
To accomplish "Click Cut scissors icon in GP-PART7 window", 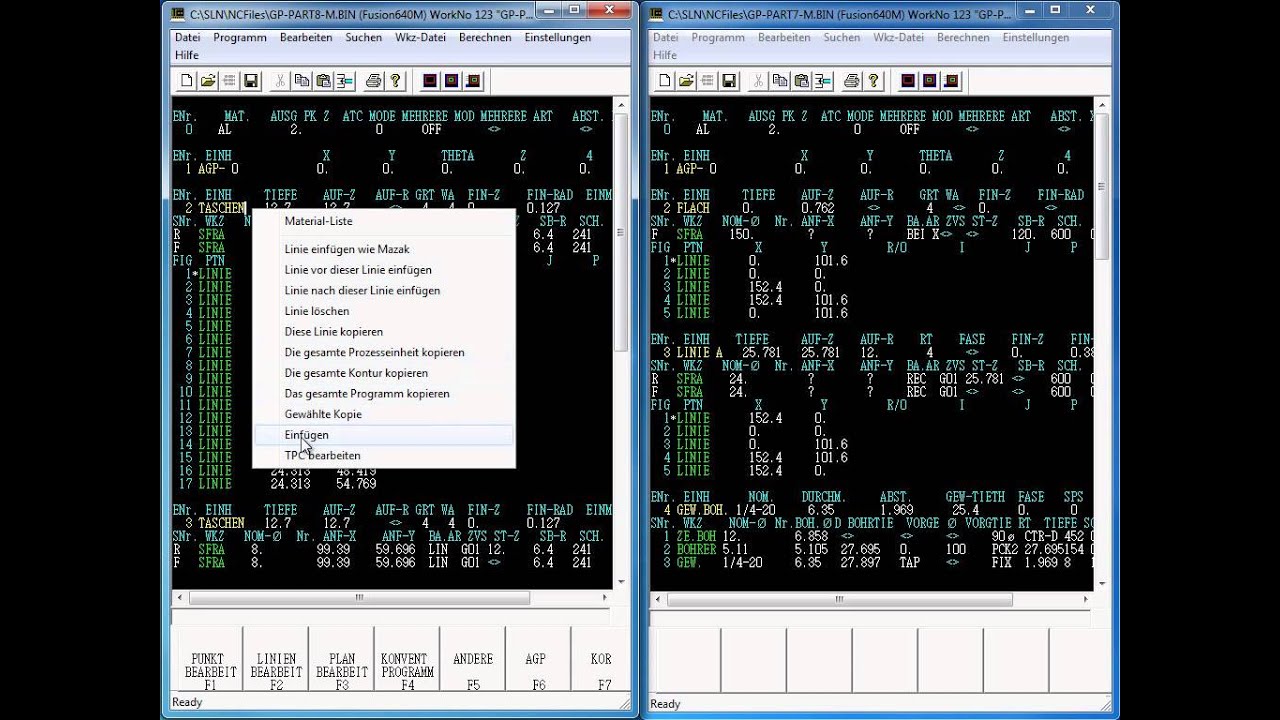I will (759, 81).
